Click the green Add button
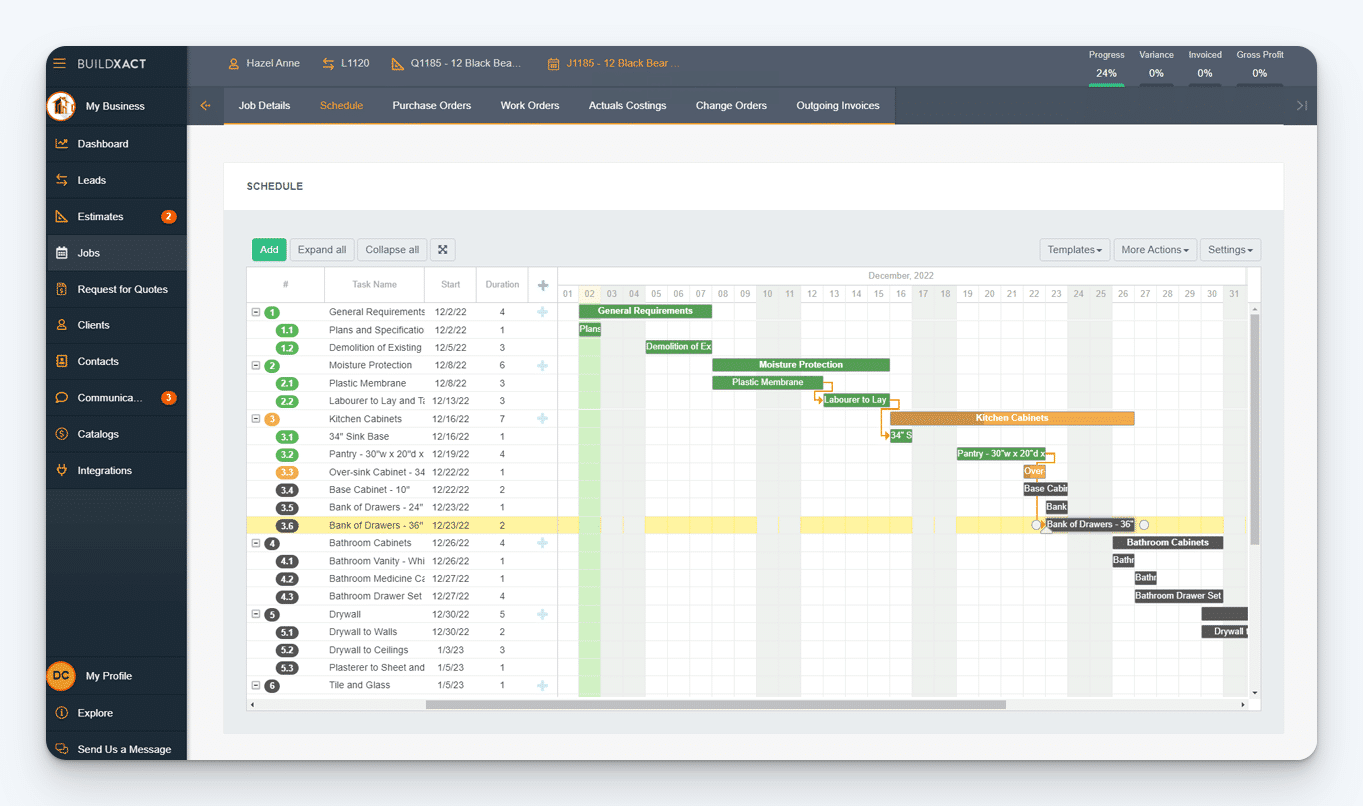This screenshot has height=806, width=1363. point(268,249)
